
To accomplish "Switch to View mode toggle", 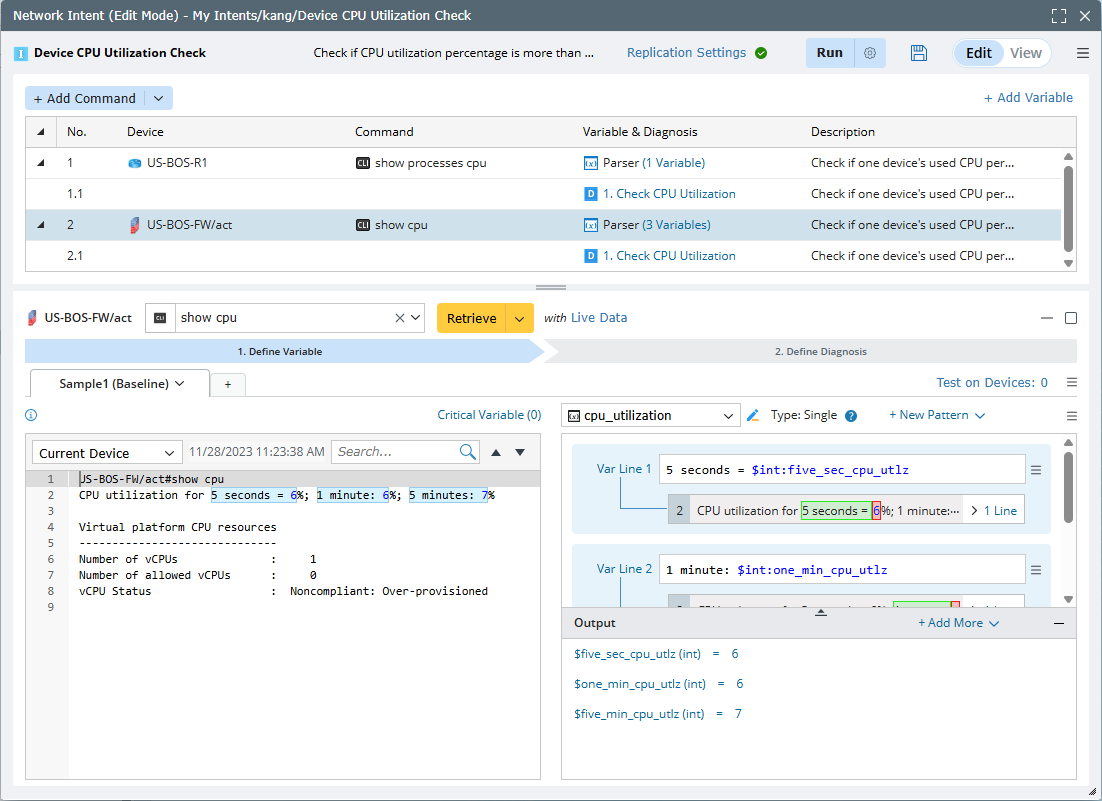I will [x=1025, y=53].
